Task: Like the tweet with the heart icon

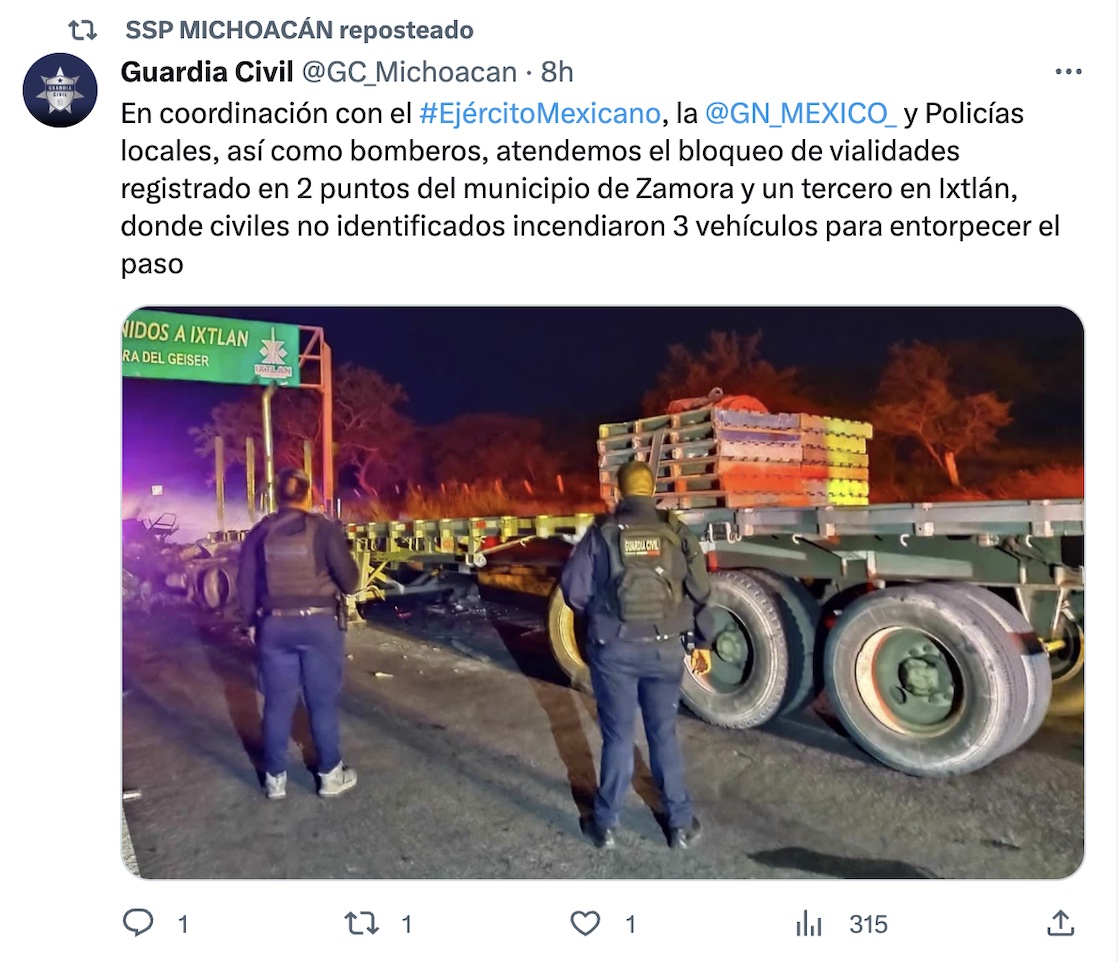Action: (585, 923)
